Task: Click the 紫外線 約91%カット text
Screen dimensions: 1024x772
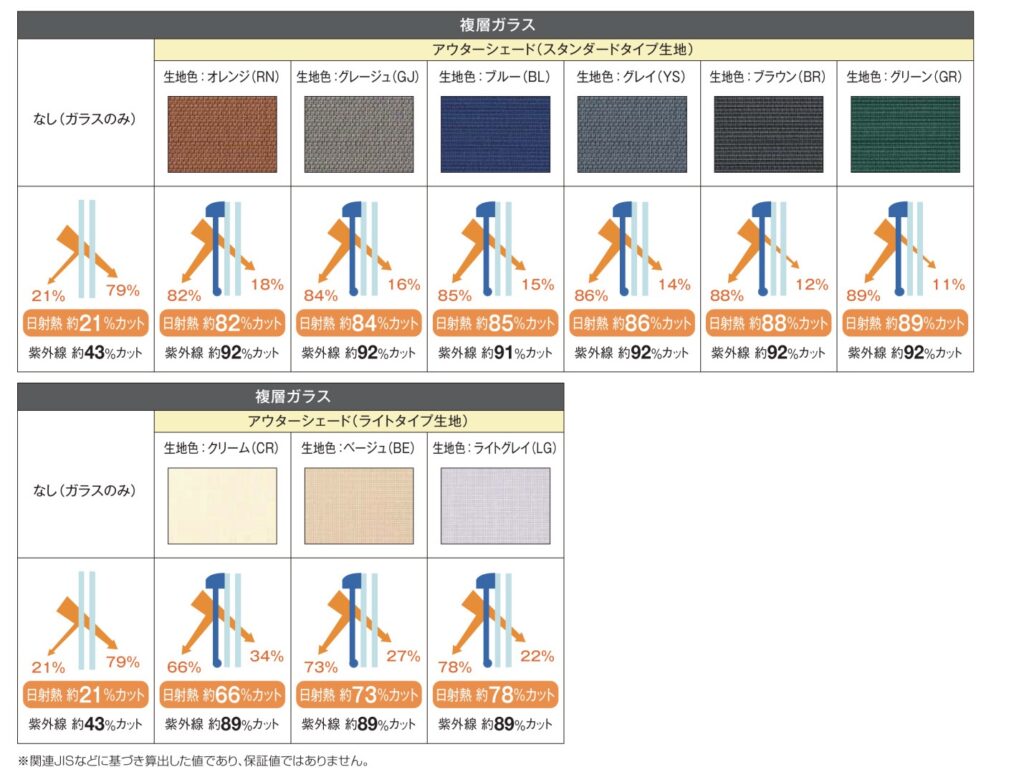Action: coord(495,353)
